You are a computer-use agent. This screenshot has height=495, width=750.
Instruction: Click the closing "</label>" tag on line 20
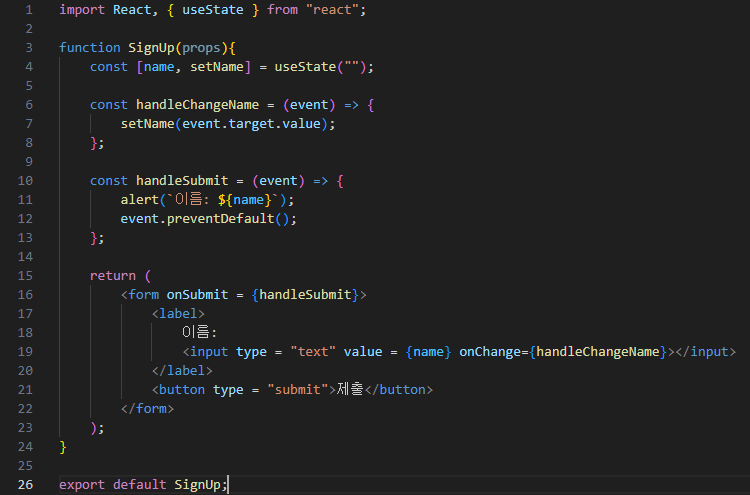[x=182, y=371]
